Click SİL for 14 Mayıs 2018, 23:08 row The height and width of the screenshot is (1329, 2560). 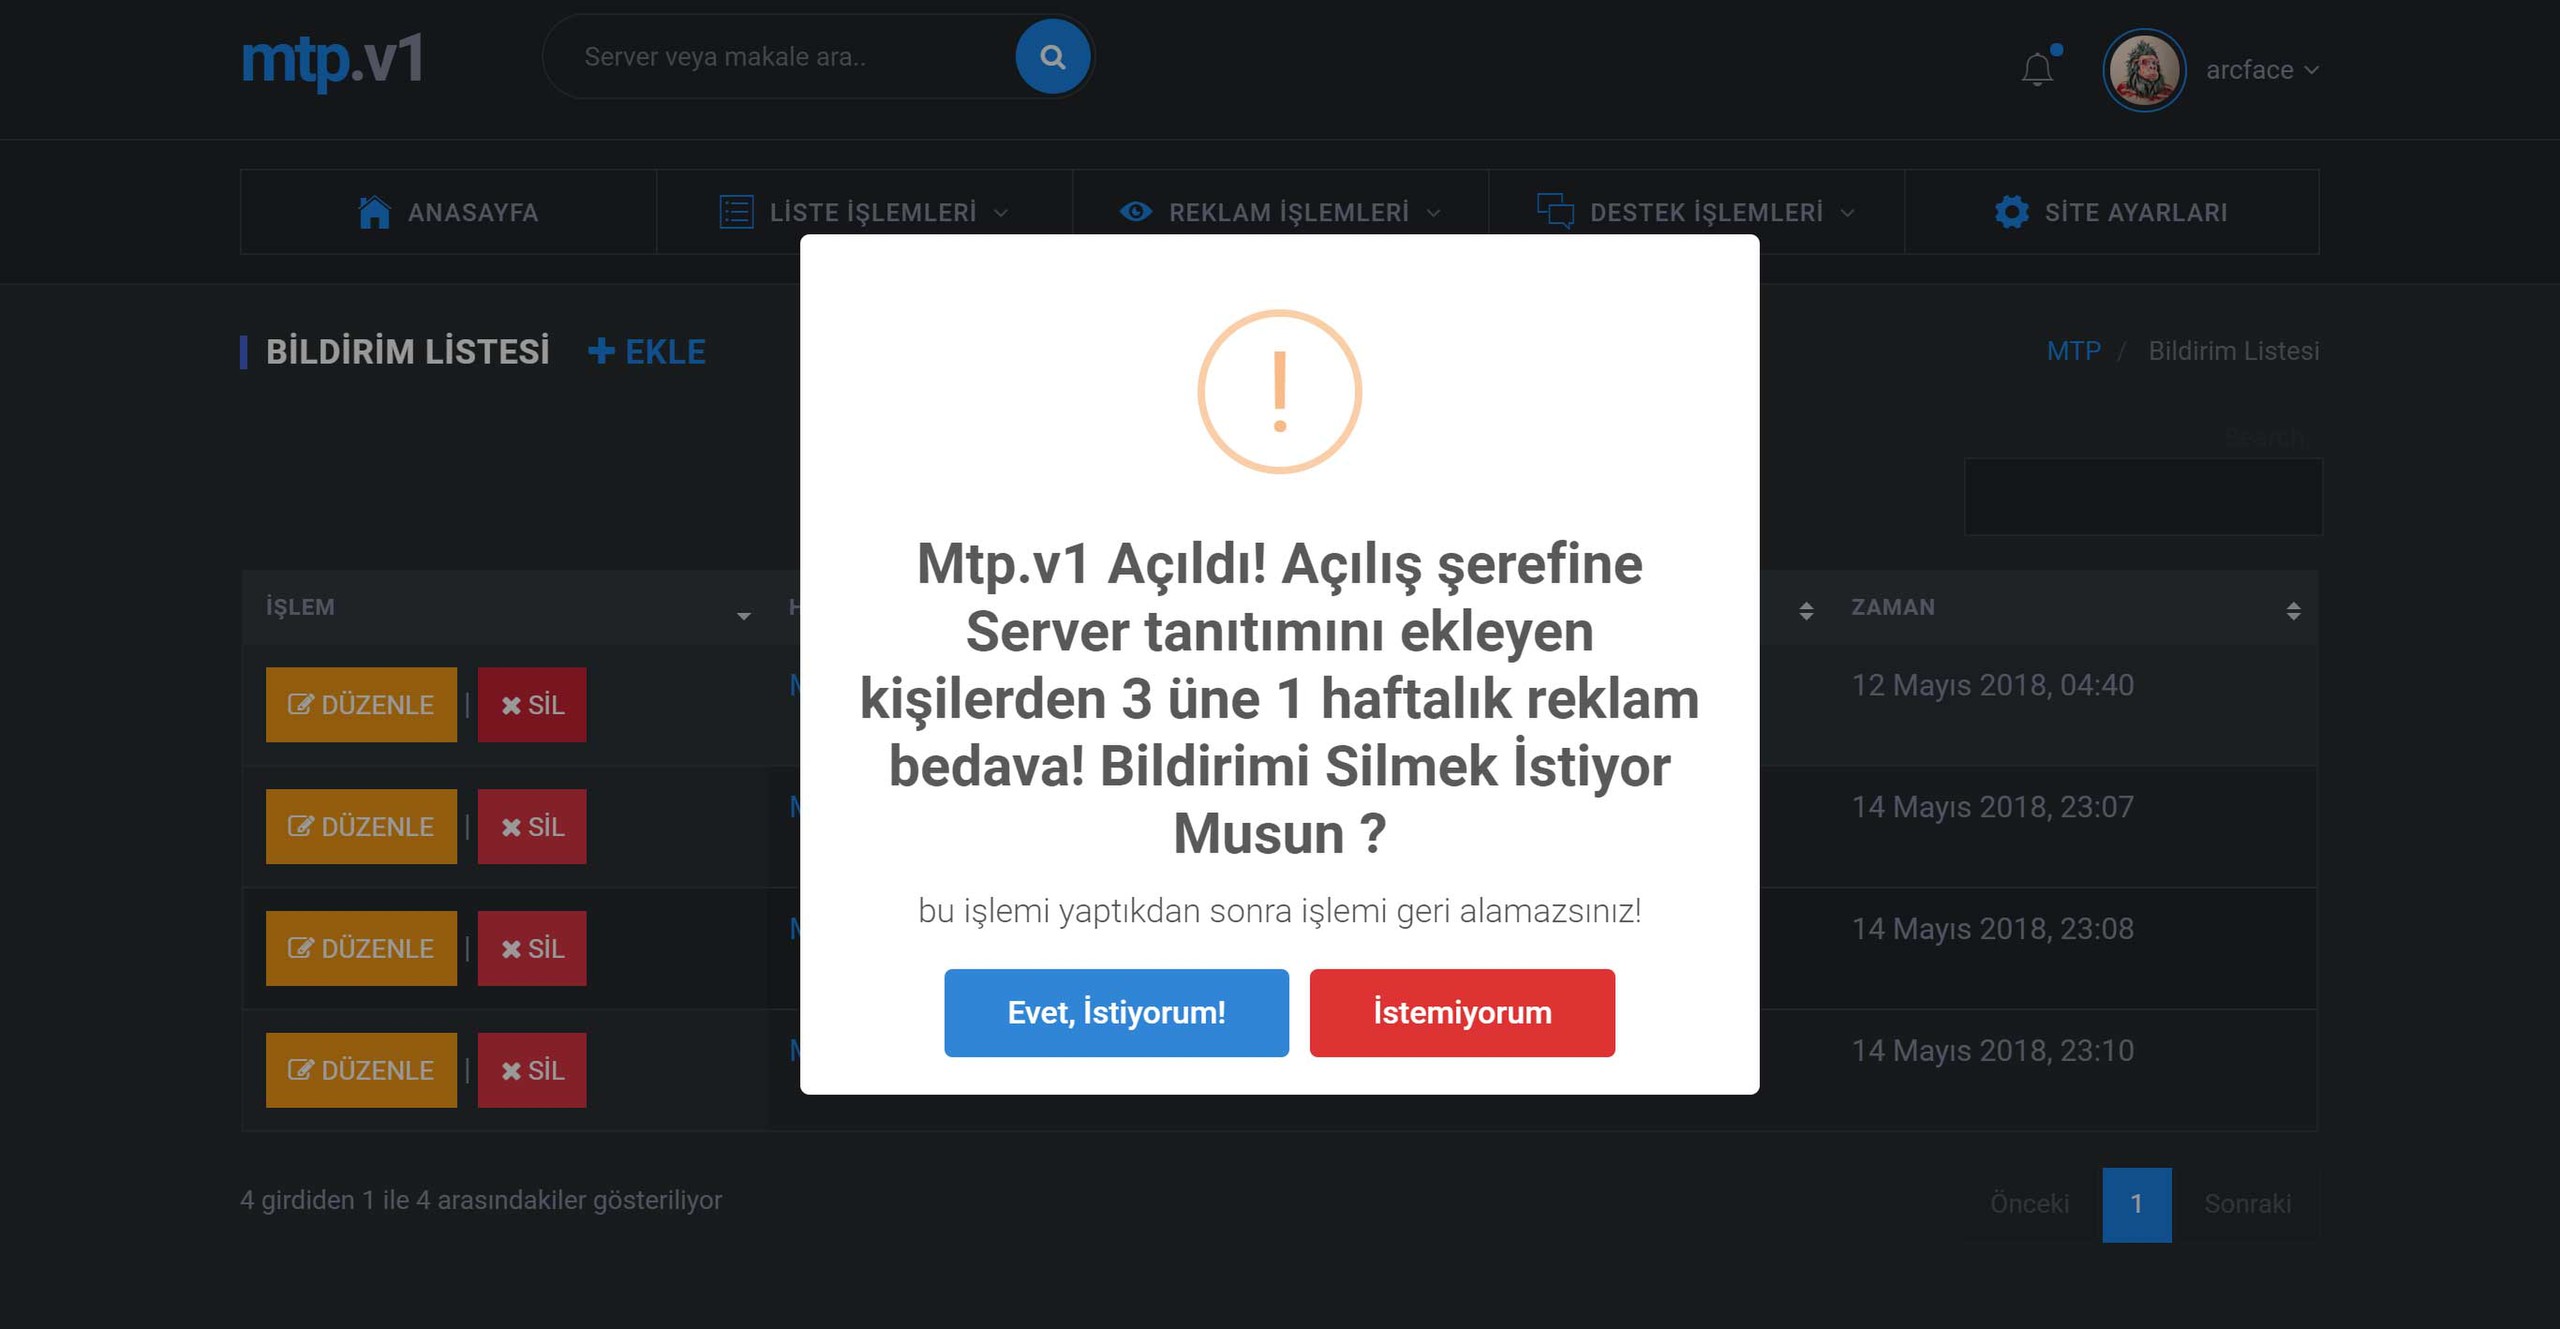pos(532,948)
